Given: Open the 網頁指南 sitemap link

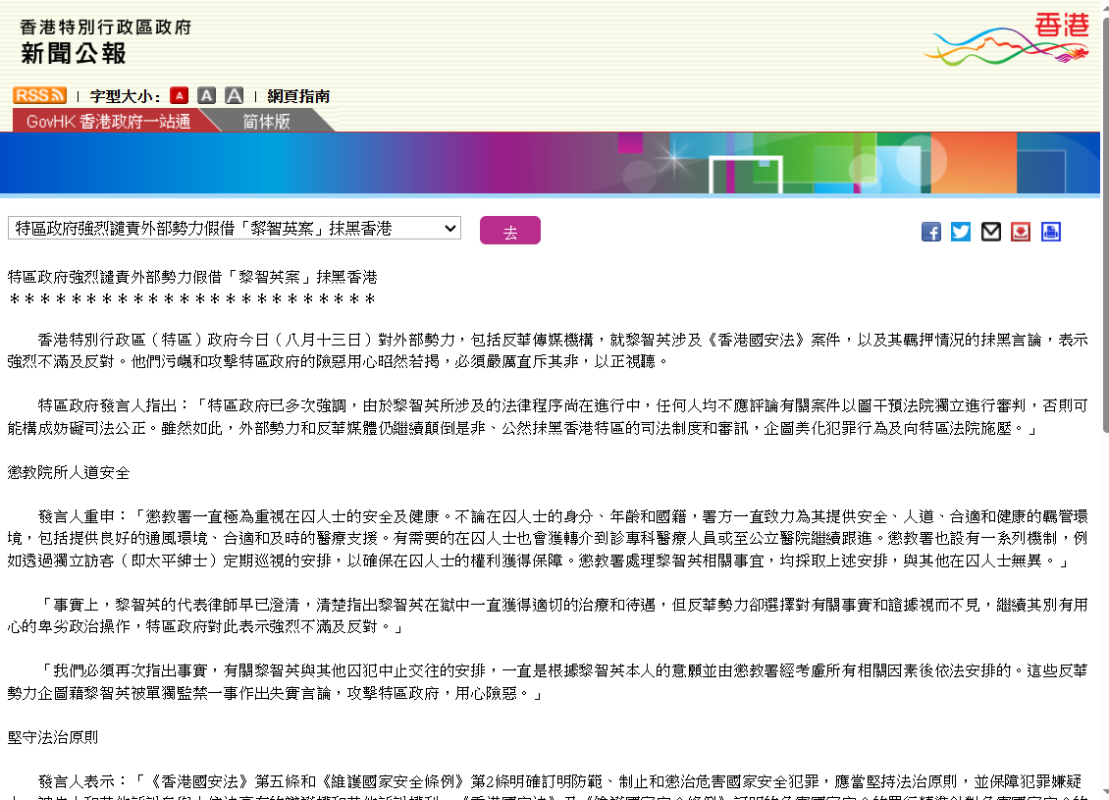Looking at the screenshot, I should 298,96.
